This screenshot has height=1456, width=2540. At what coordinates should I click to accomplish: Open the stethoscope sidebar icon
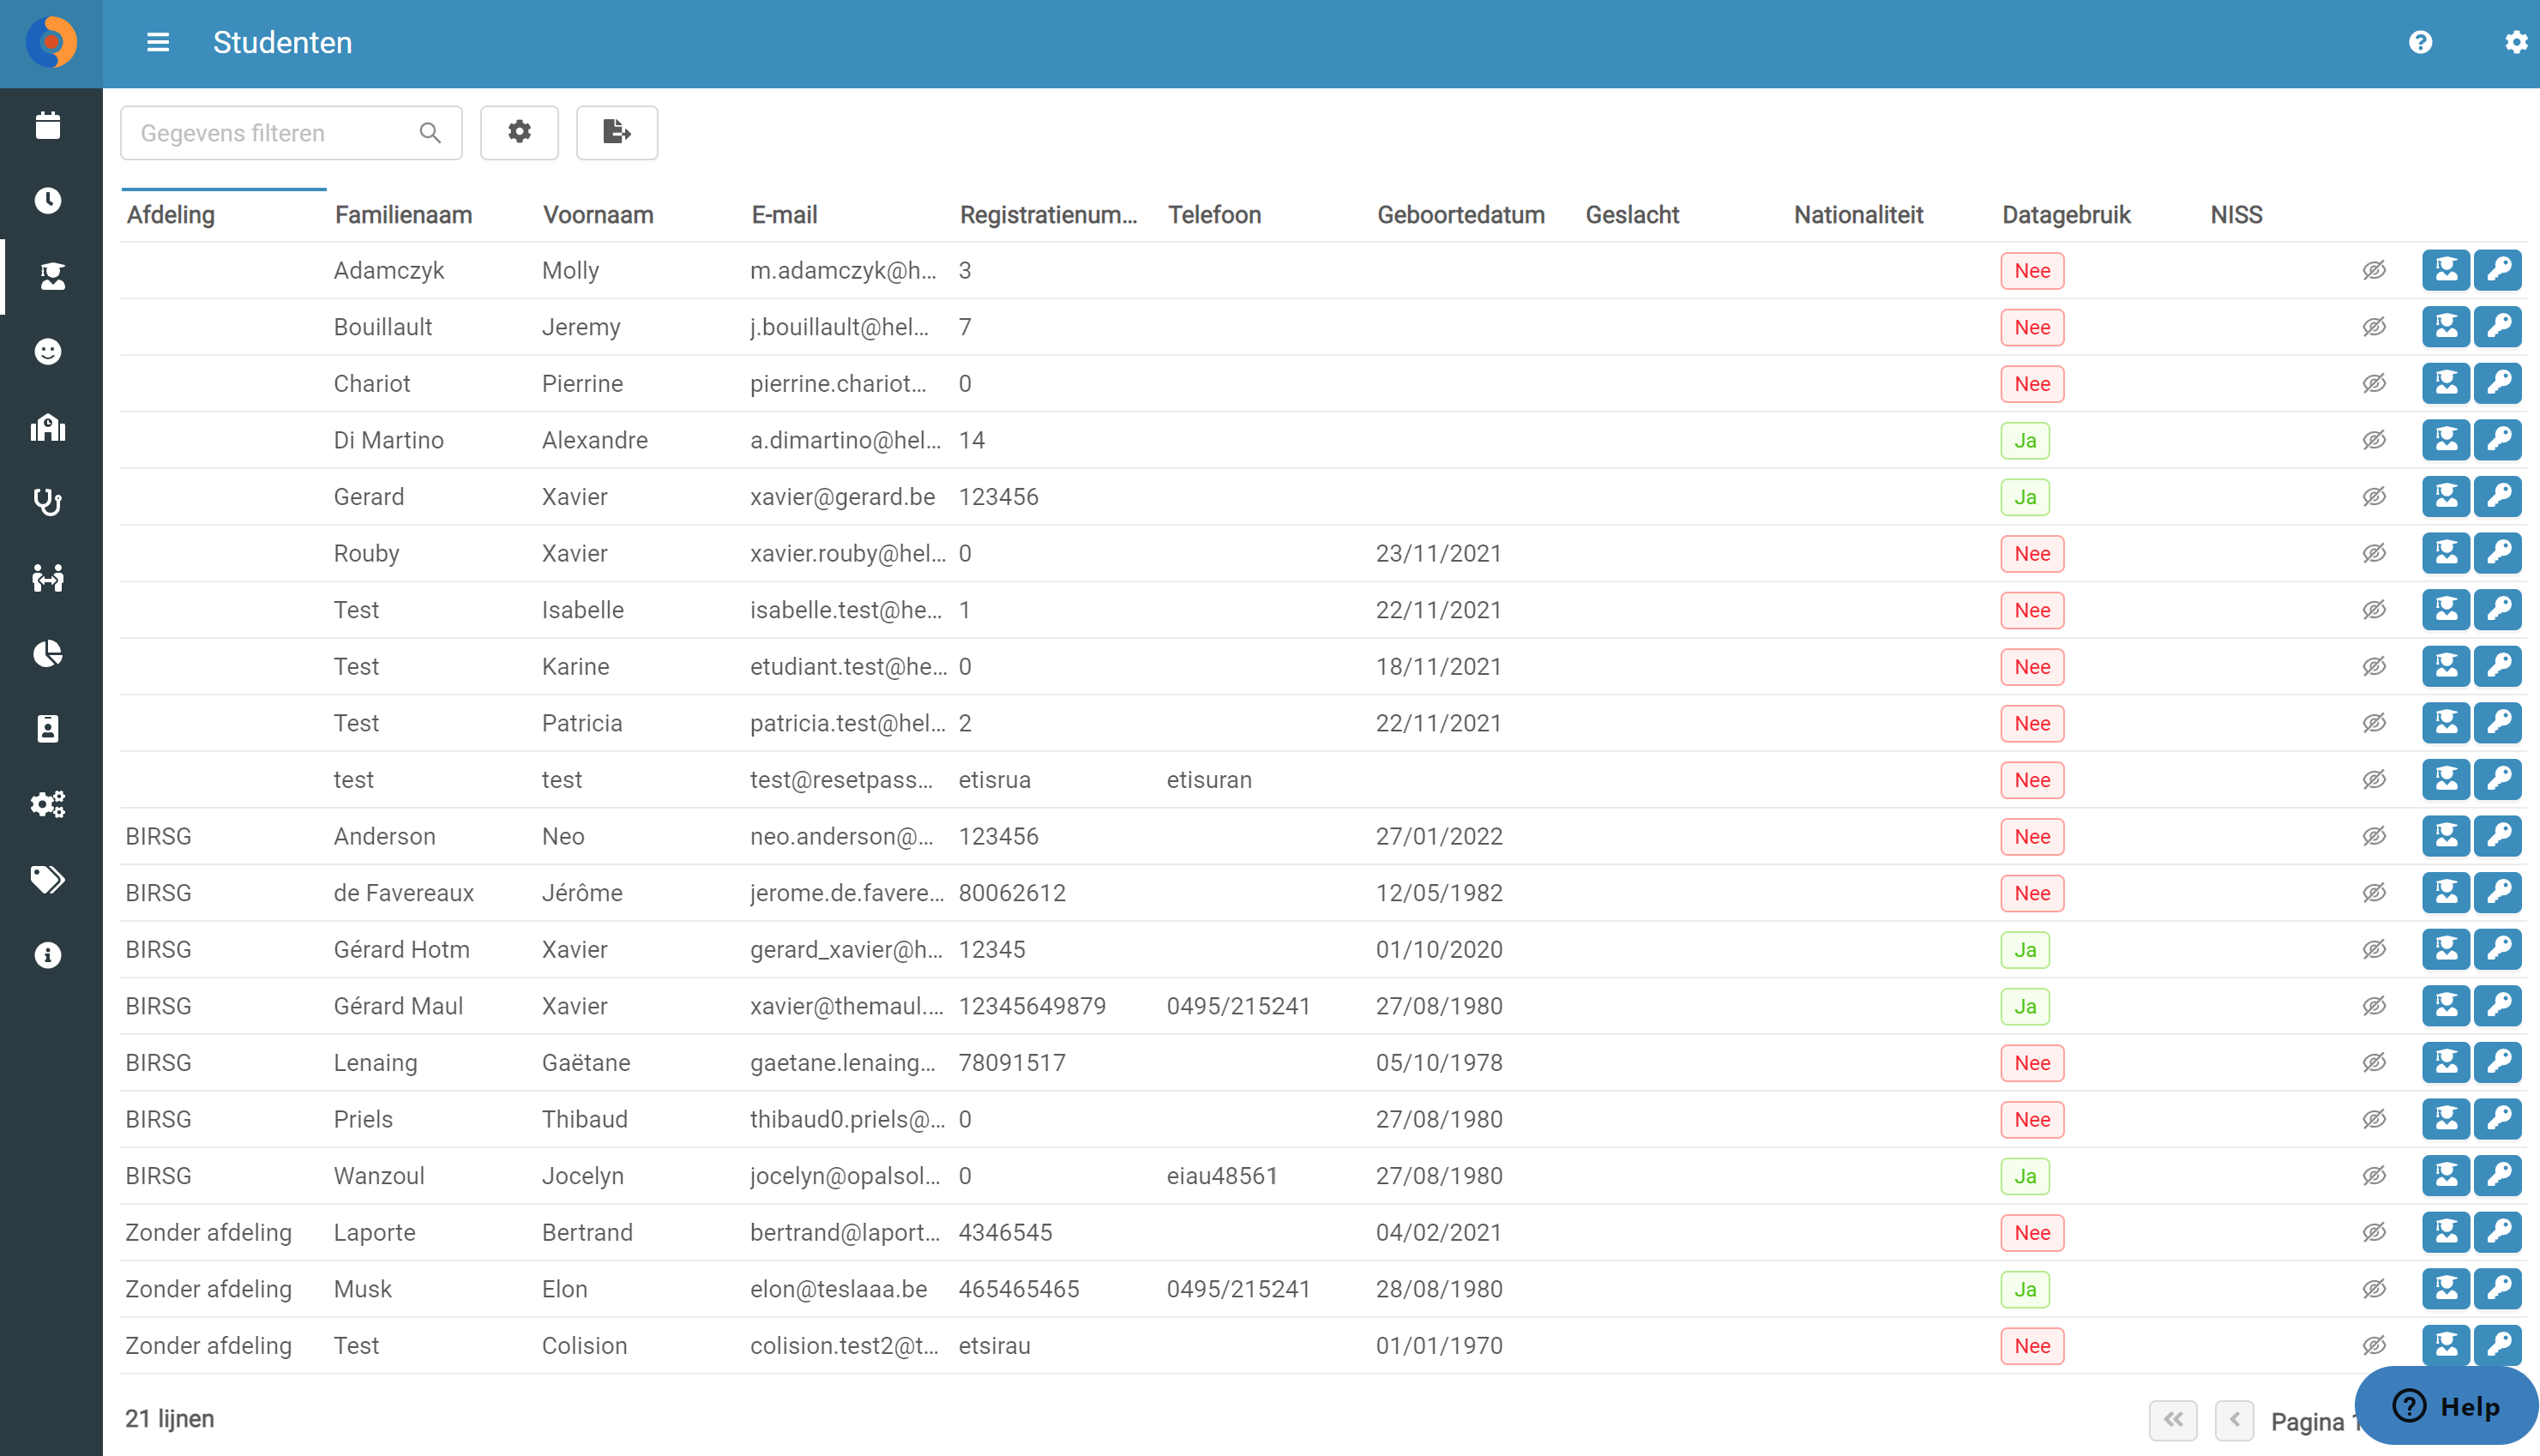[x=48, y=502]
